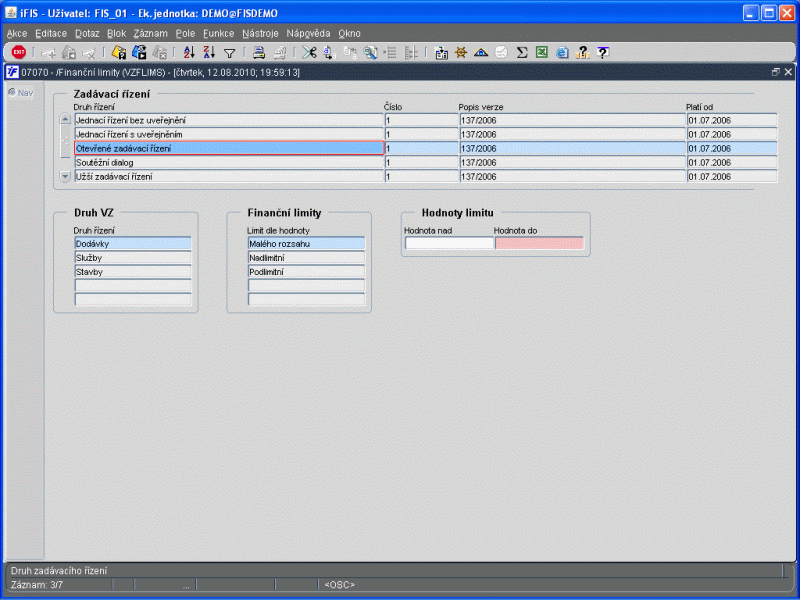800x600 pixels.
Task: Open the Nápověda menu
Action: point(308,34)
